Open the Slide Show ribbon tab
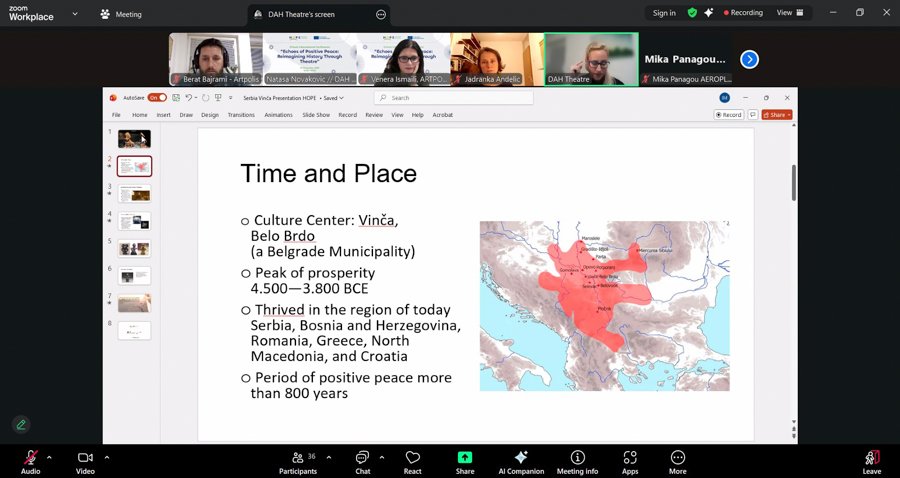Image resolution: width=900 pixels, height=478 pixels. [316, 115]
